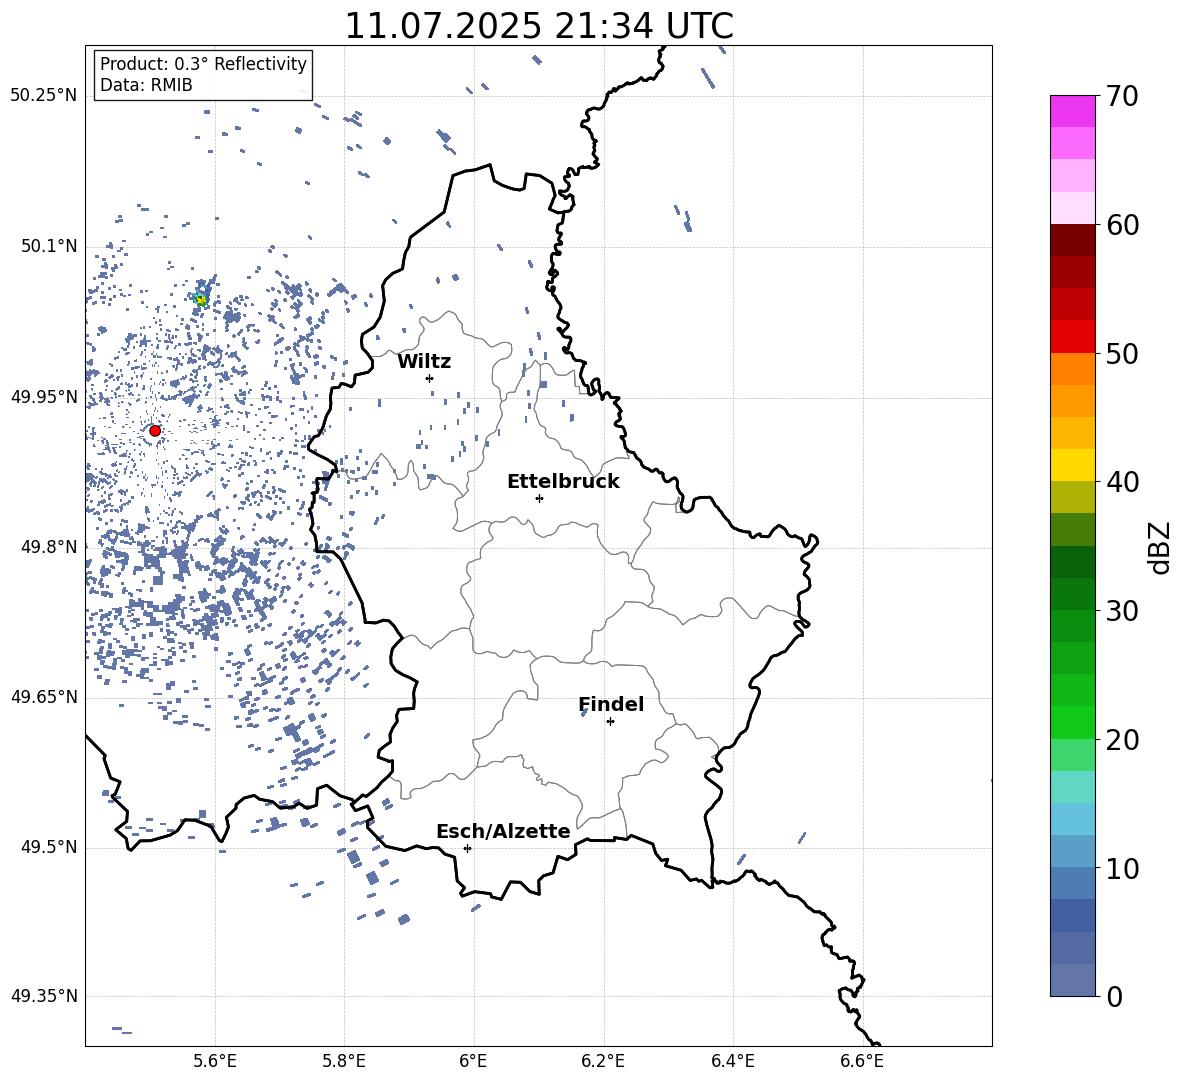Click the slate-blue bottom colorbar segment
1184x1081 pixels.
coord(1072,980)
